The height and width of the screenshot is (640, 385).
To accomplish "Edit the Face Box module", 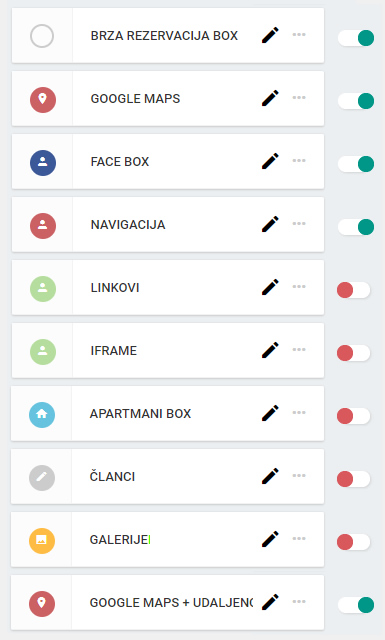I will pos(270,161).
